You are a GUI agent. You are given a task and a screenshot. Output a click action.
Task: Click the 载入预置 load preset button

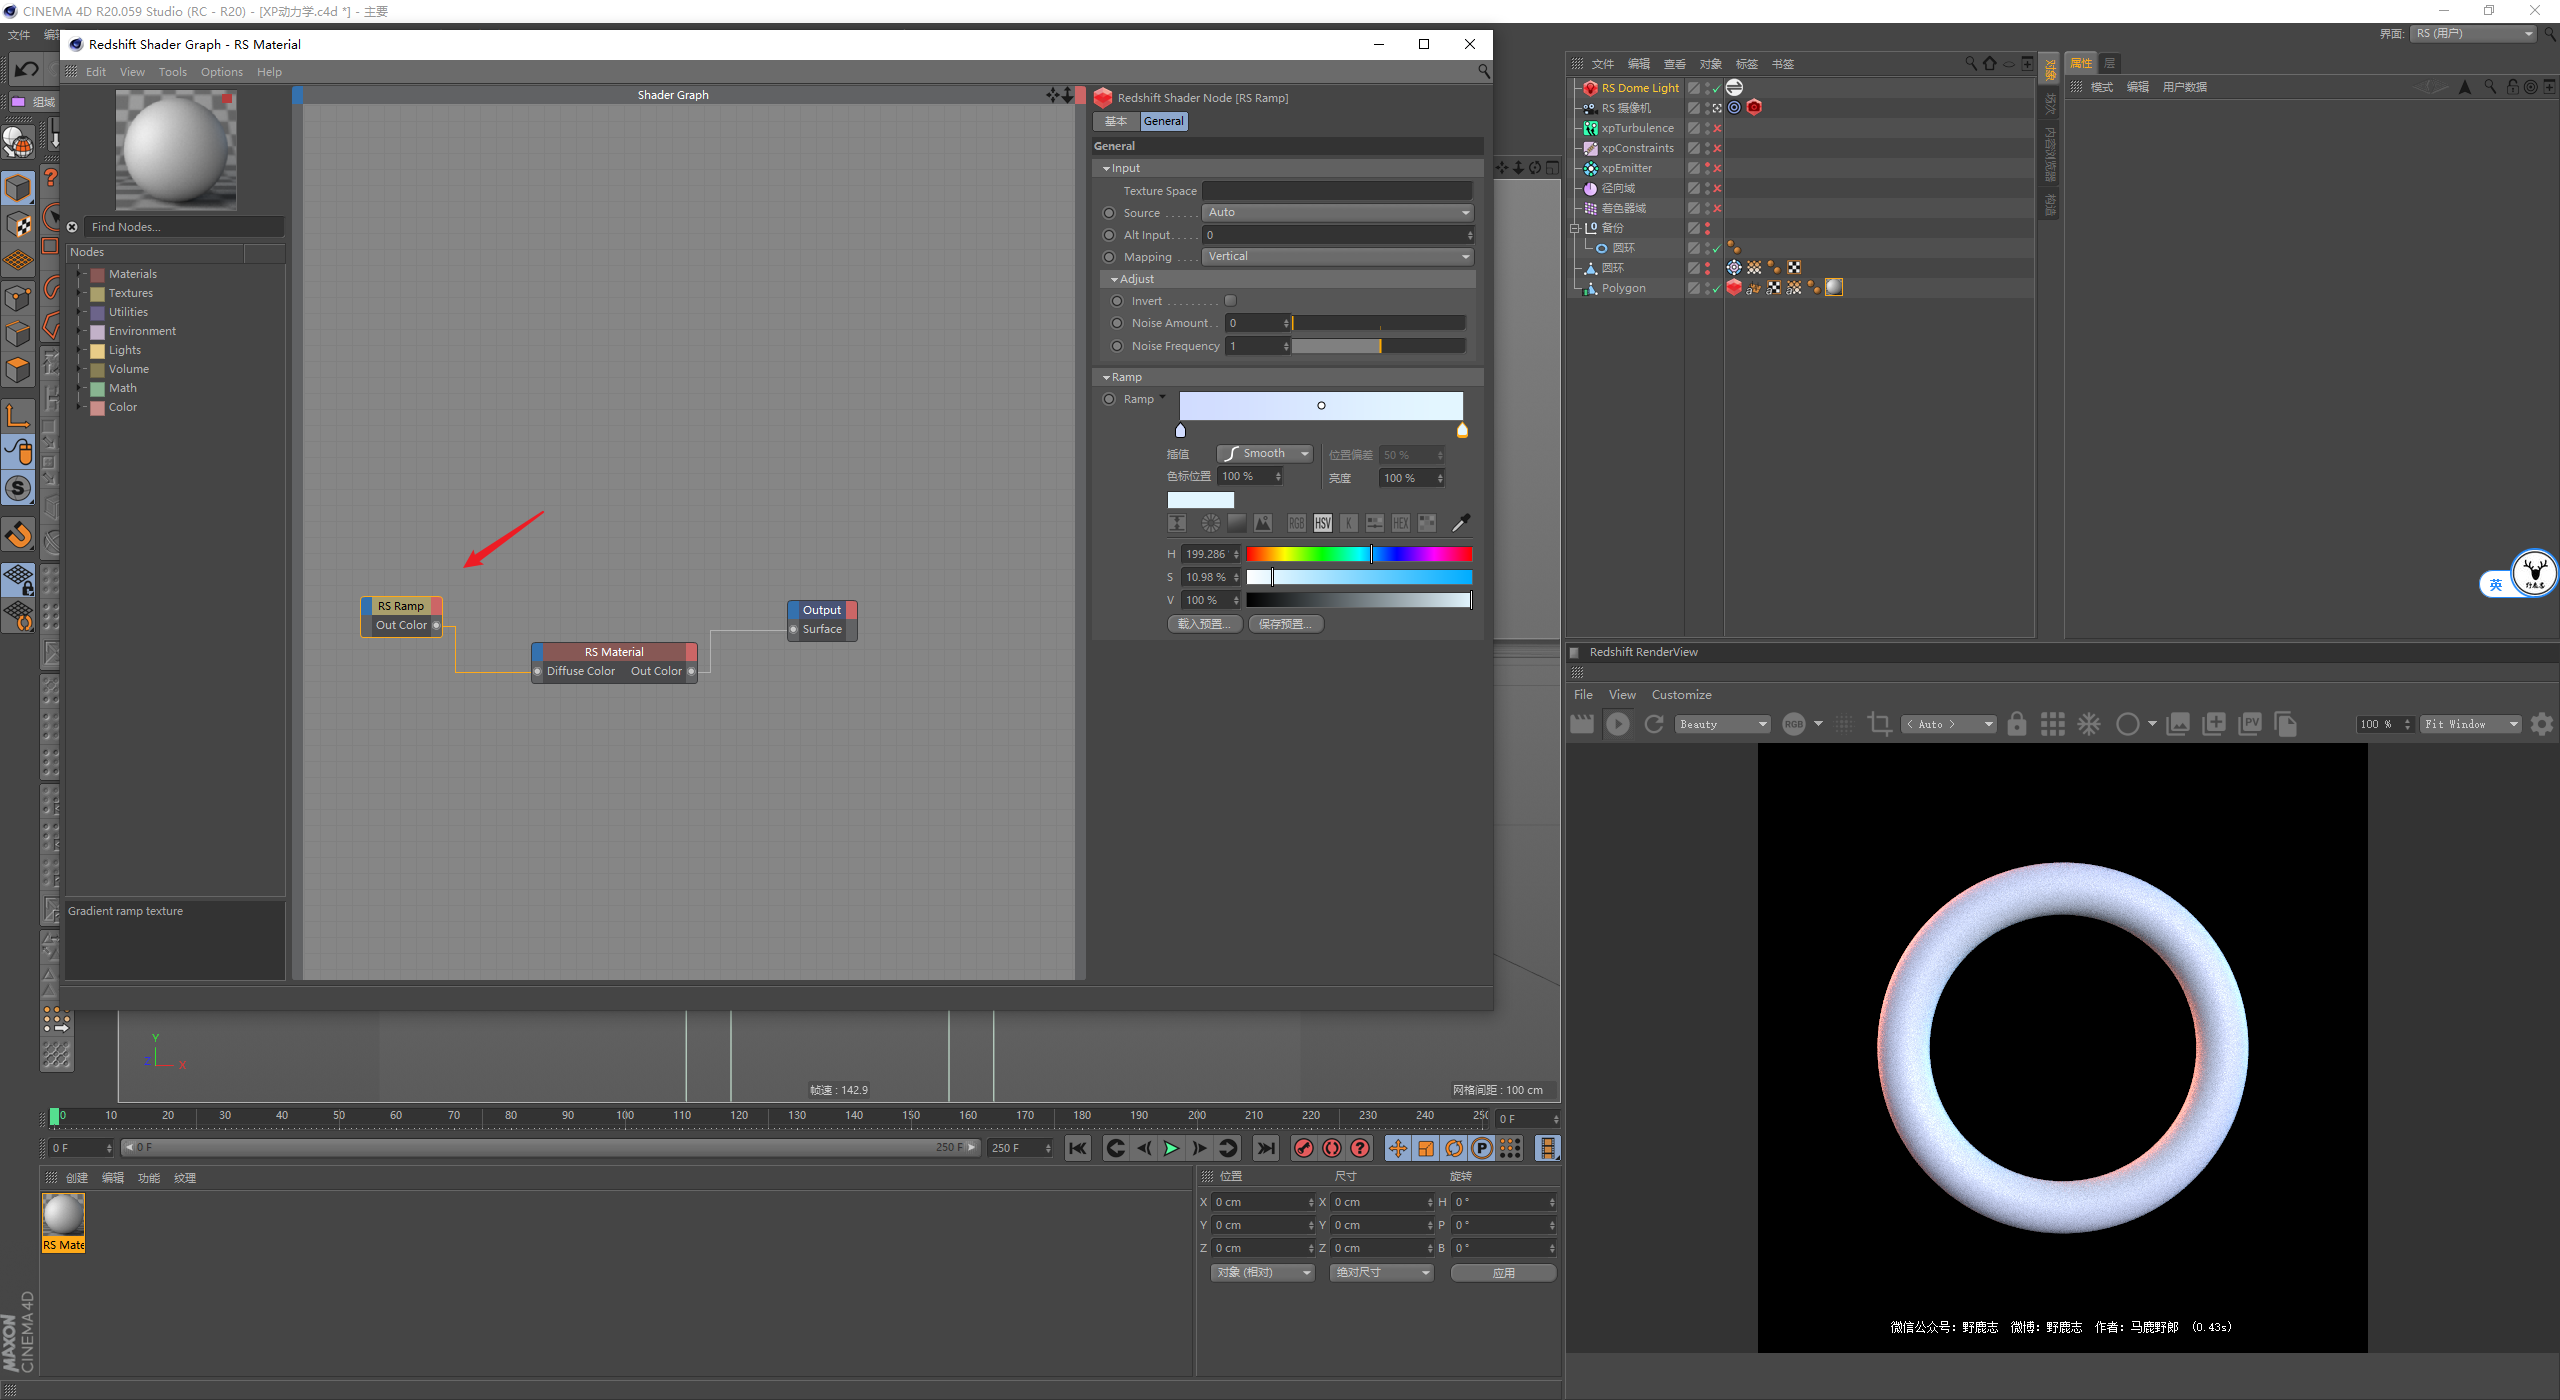point(1204,624)
